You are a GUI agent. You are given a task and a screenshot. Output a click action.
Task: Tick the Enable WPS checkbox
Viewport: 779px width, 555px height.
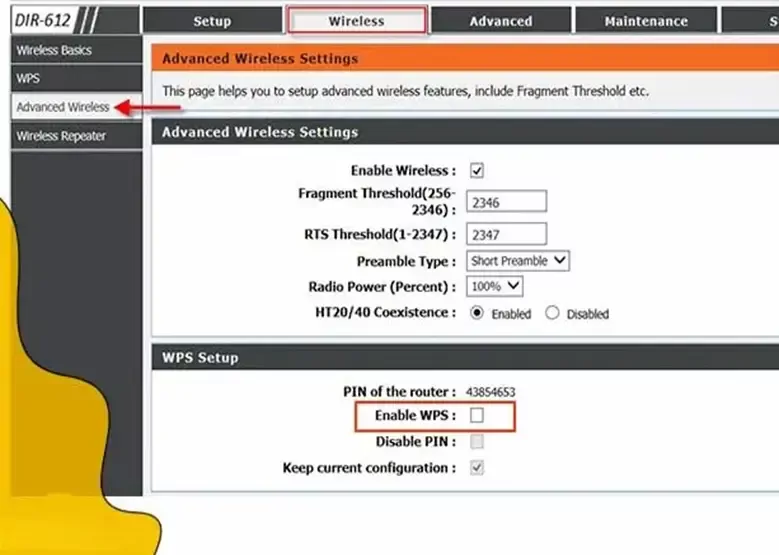click(477, 415)
